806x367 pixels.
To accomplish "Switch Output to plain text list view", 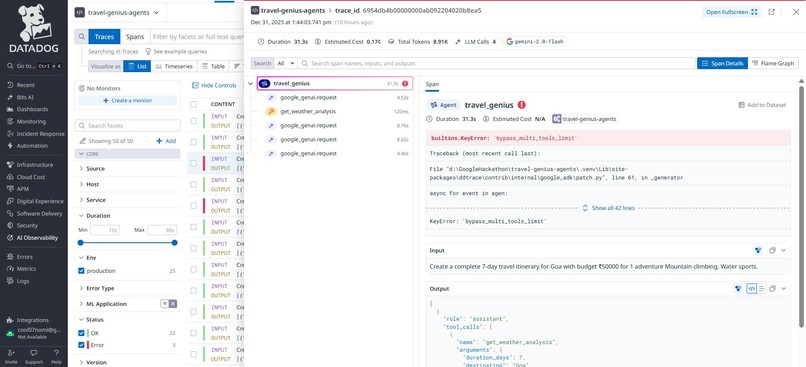I will 762,289.
